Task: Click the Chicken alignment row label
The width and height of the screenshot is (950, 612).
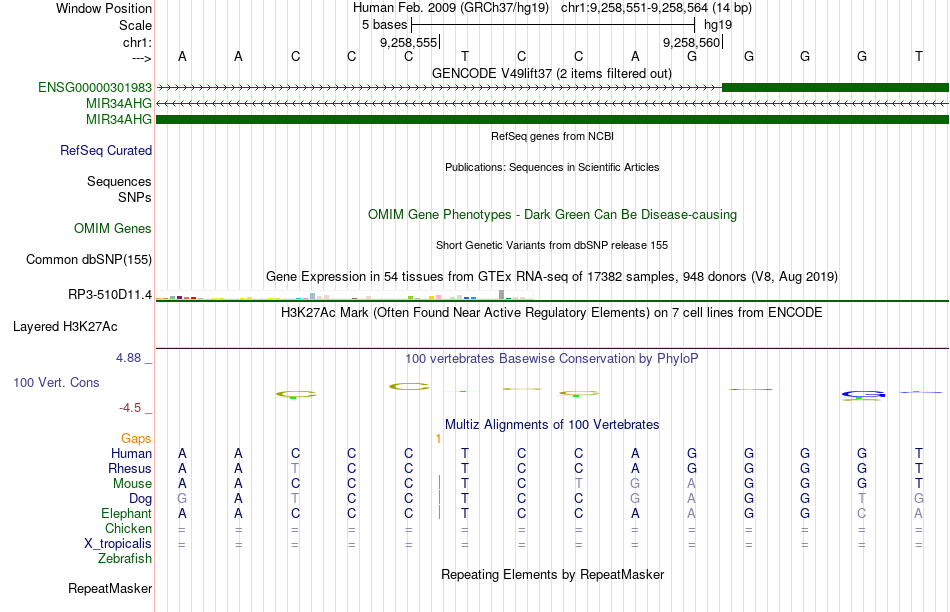Action: coord(128,528)
